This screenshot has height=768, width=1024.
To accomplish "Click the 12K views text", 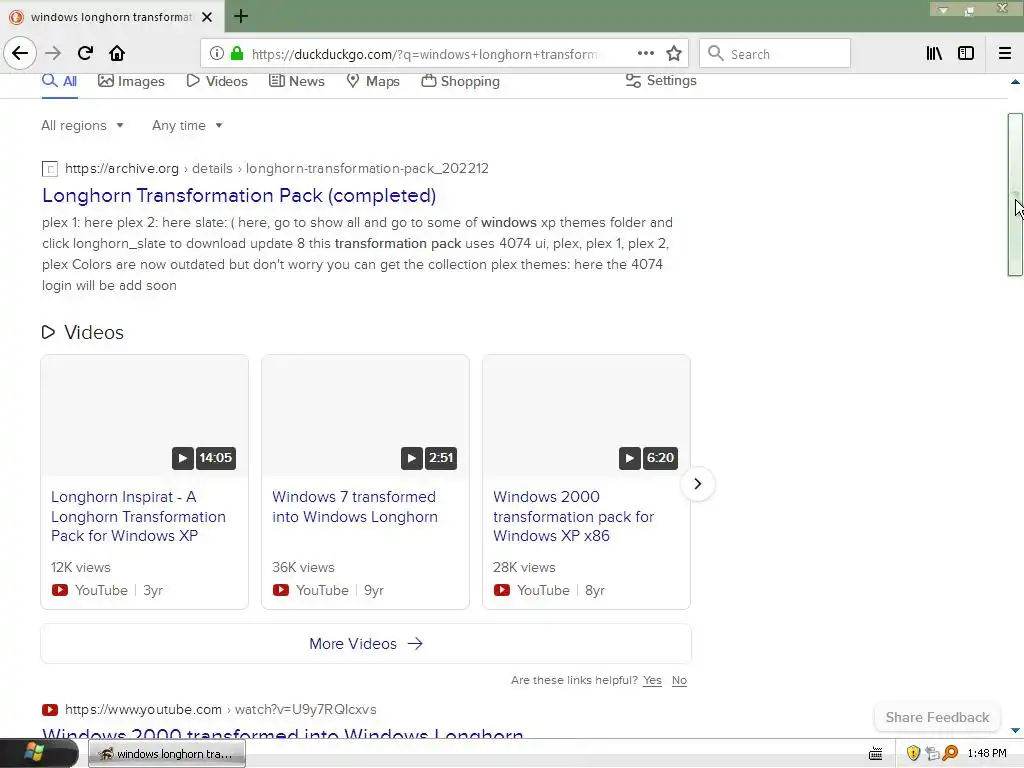I will 81,568.
